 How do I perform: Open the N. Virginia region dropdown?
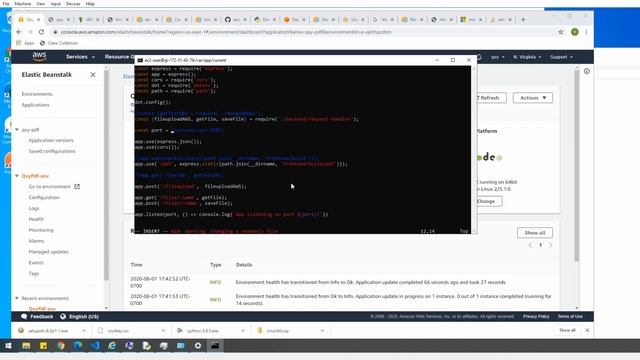coord(527,57)
